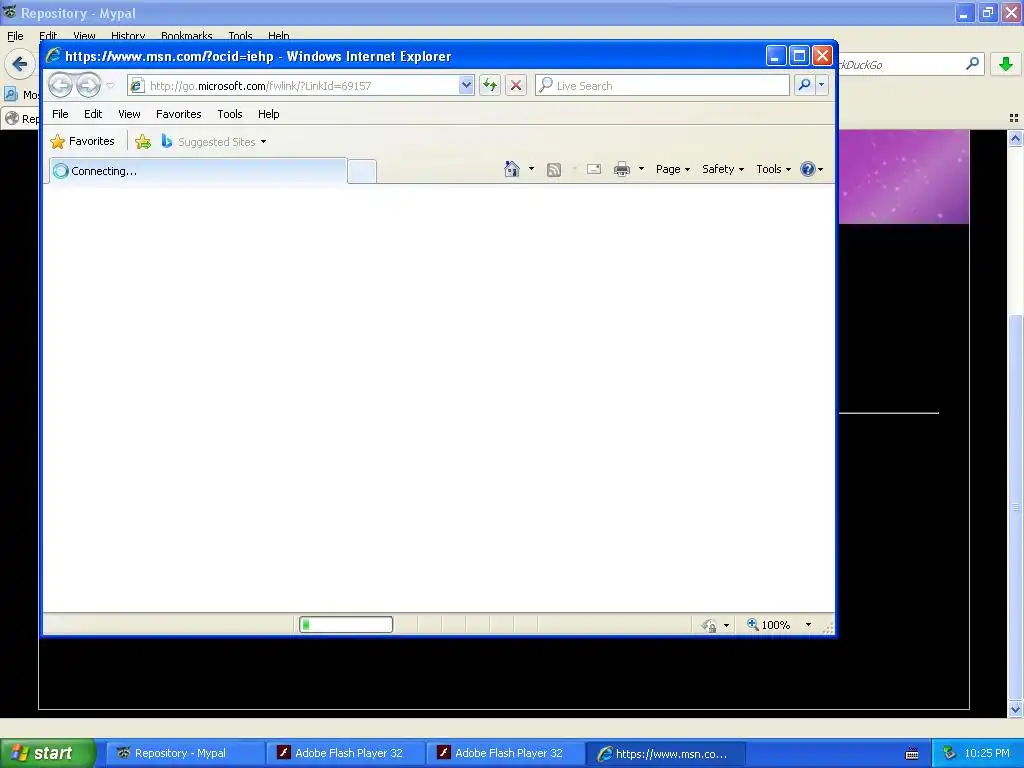
Task: Click the system tray network icon
Action: click(950, 754)
